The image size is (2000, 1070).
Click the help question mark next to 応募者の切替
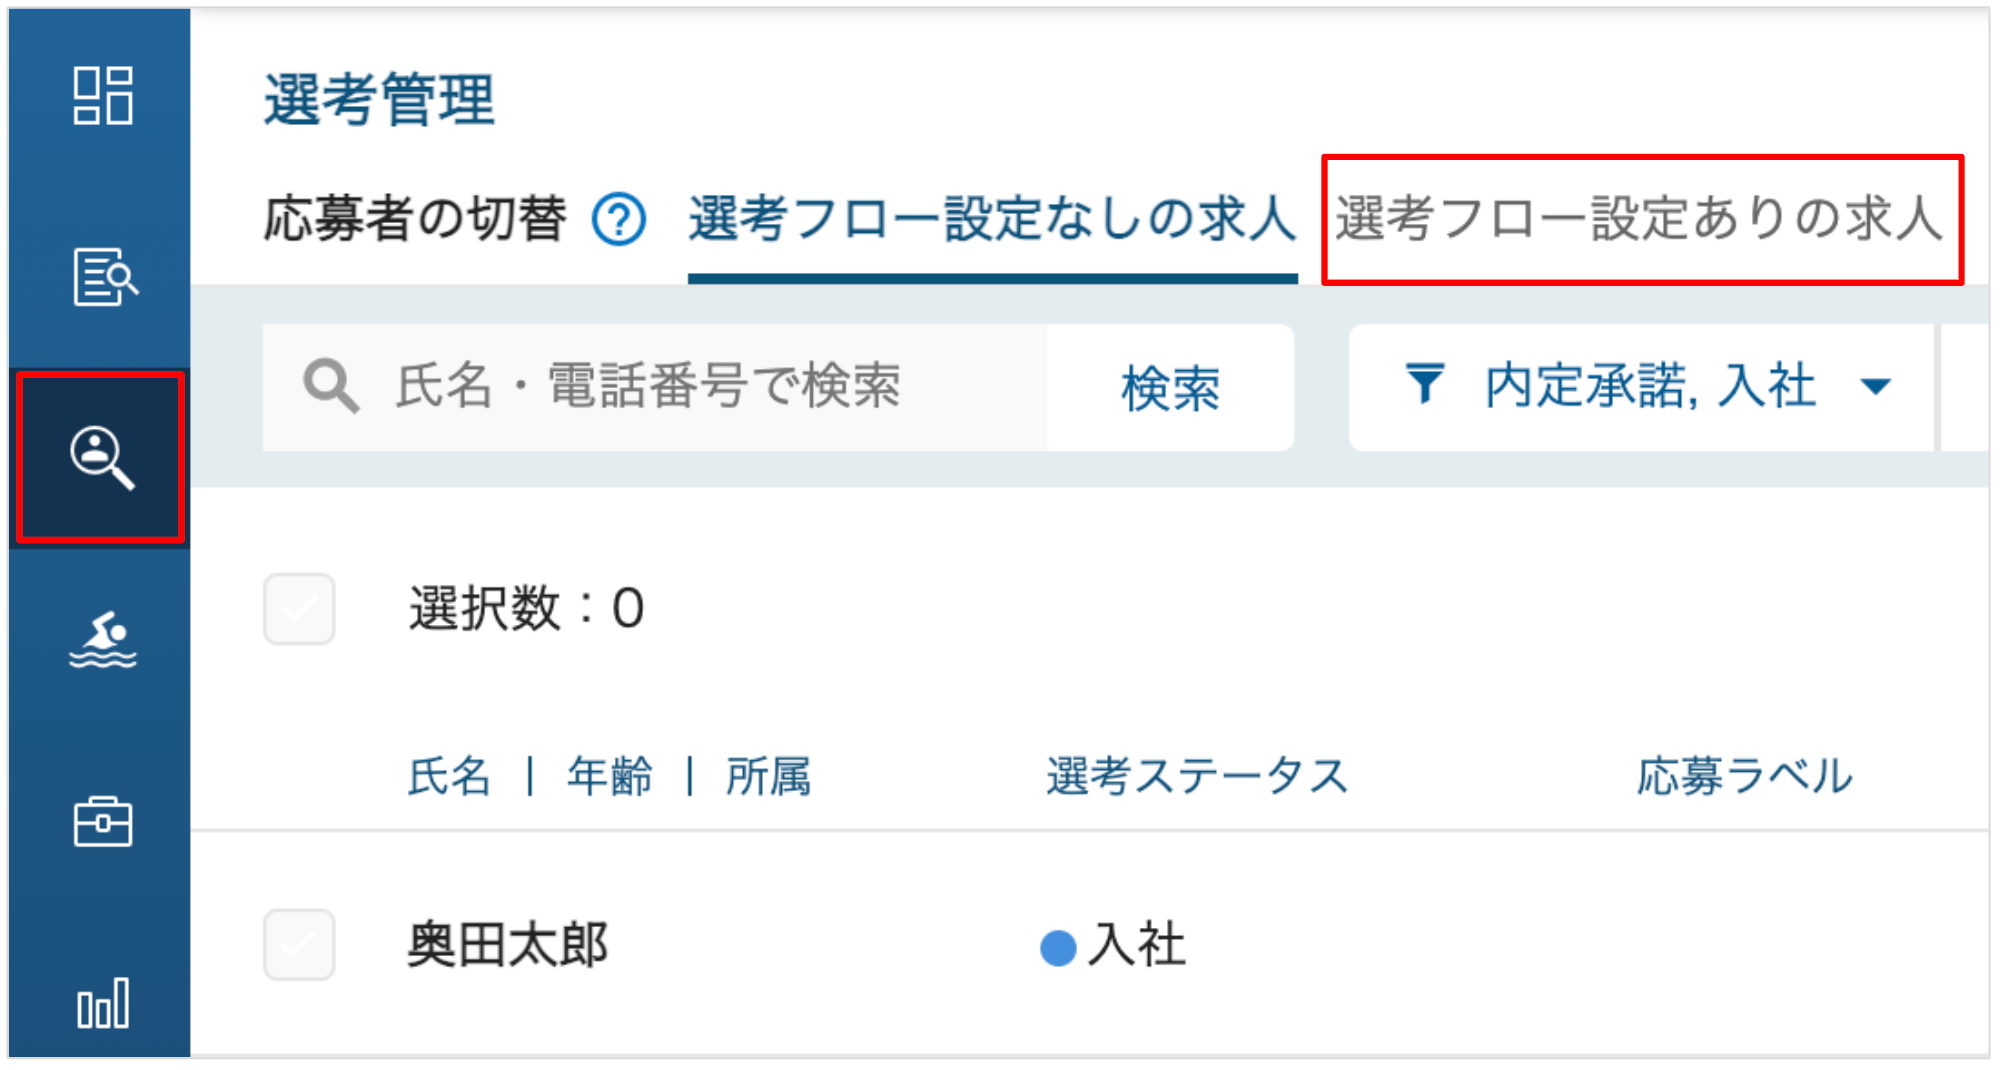coord(619,219)
